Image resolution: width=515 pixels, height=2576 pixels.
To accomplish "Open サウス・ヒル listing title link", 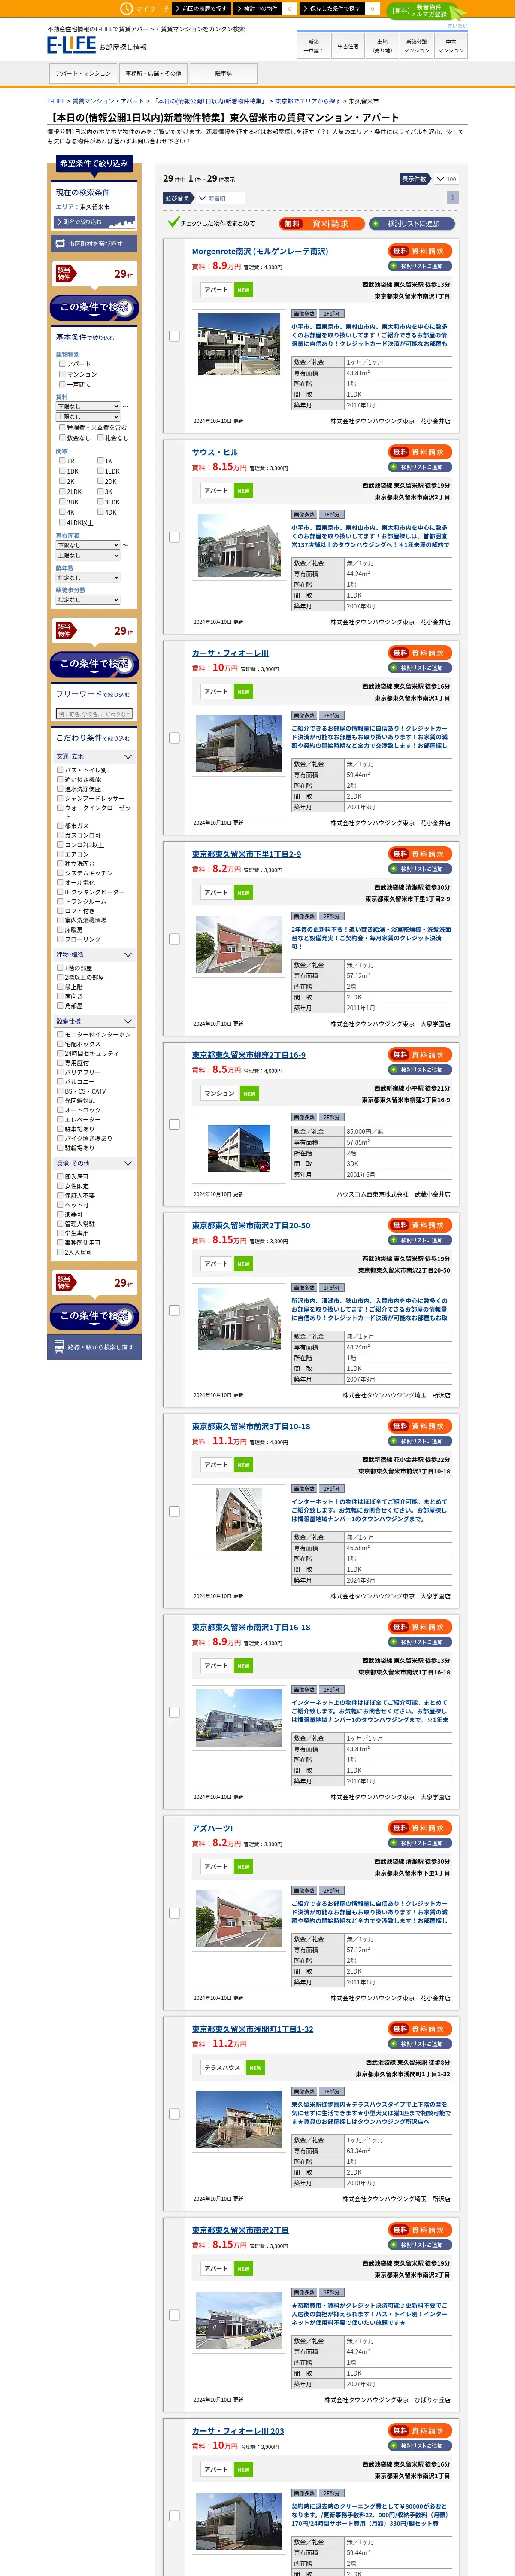I will click(215, 452).
